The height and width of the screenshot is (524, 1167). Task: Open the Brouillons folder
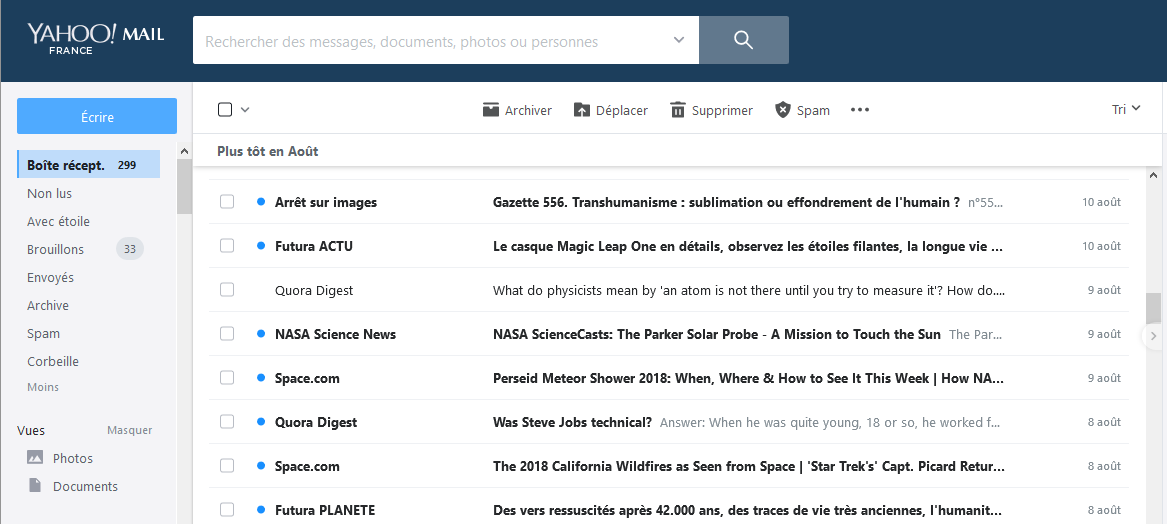pyautogui.click(x=55, y=249)
